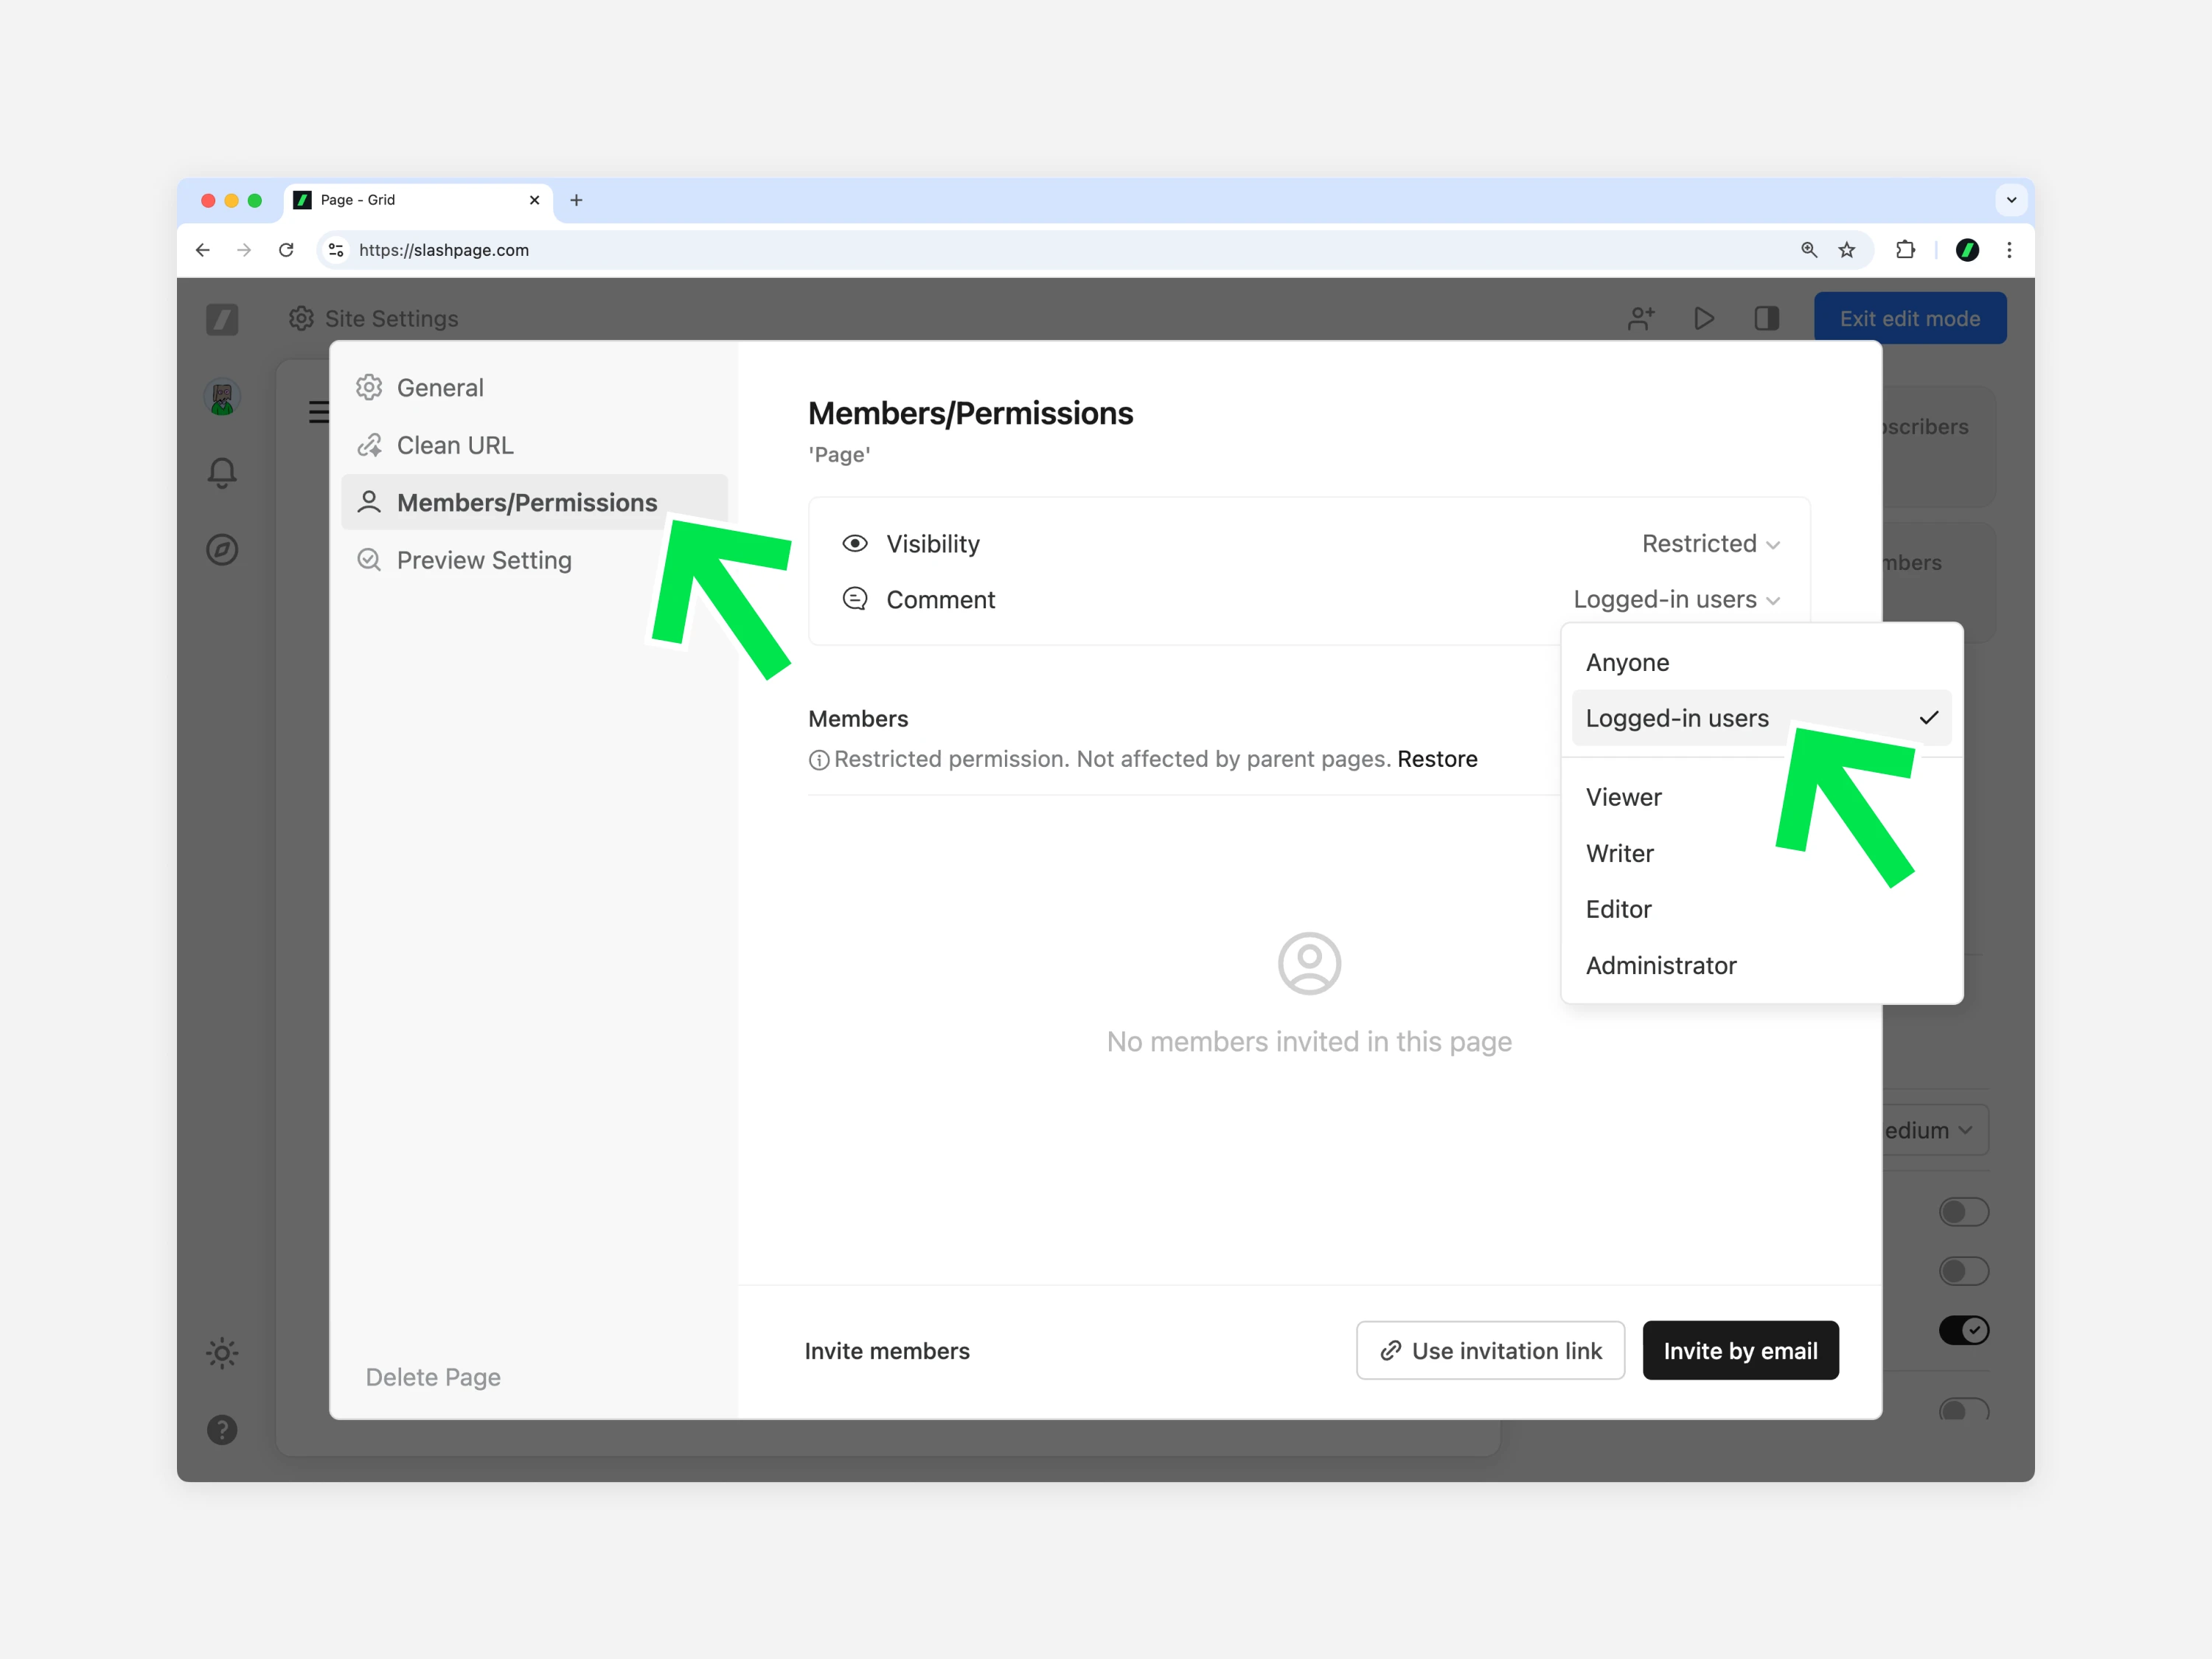This screenshot has height=1659, width=2212.
Task: Open help question mark icon
Action: [222, 1430]
